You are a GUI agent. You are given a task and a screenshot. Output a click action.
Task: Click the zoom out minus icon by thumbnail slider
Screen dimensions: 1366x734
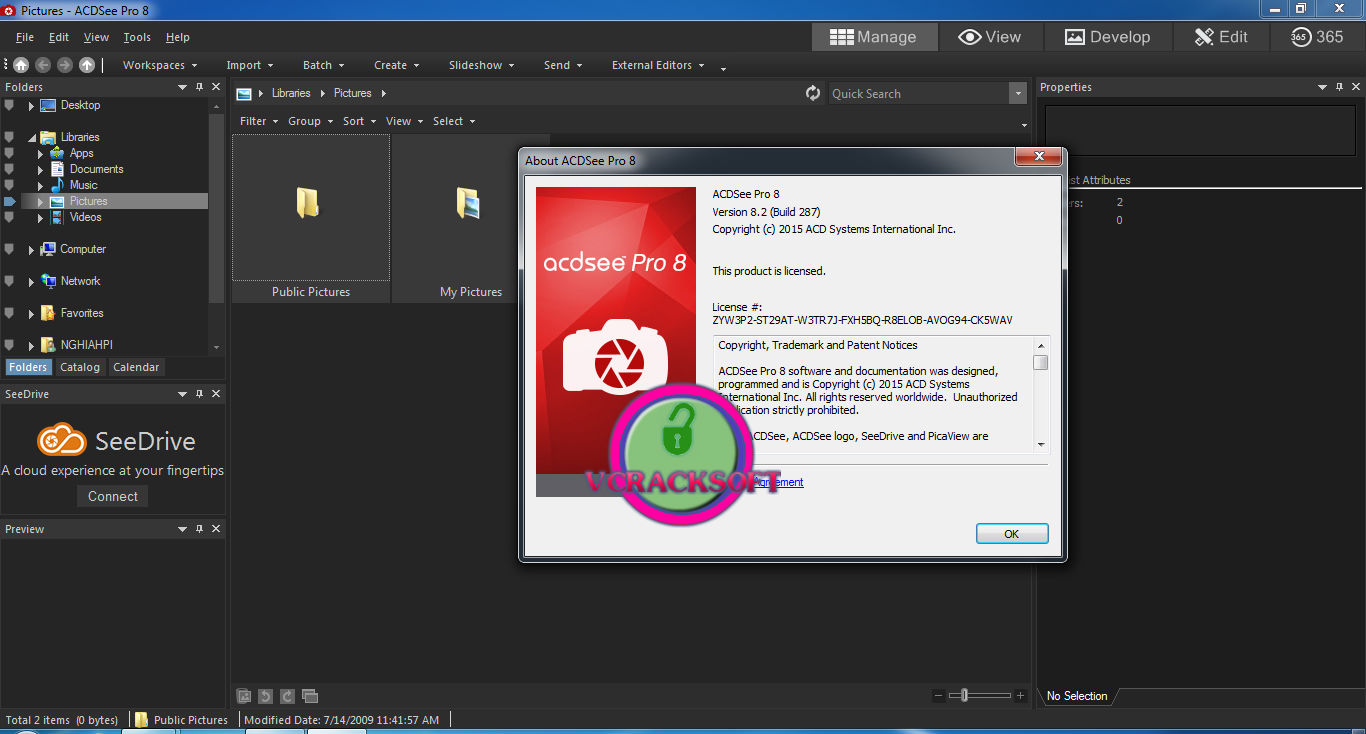point(938,695)
